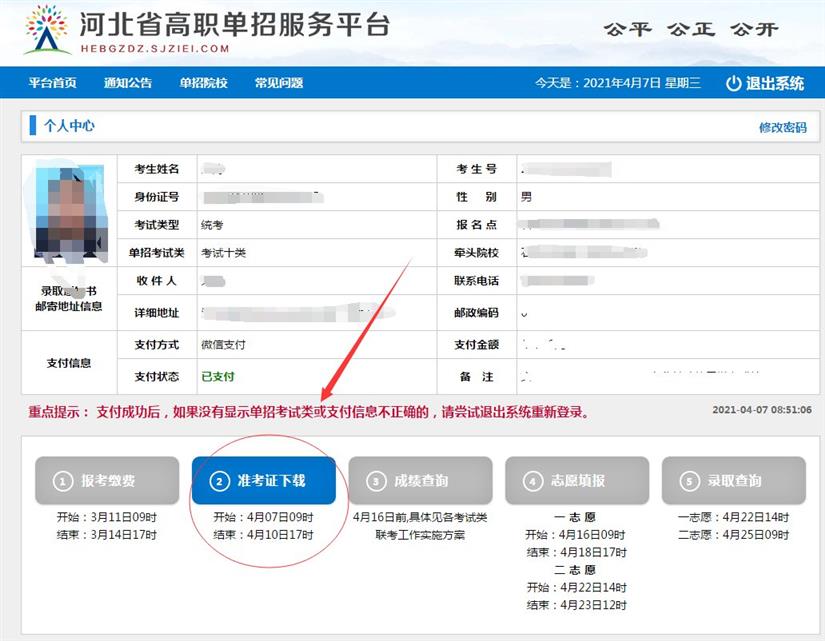The width and height of the screenshot is (825, 641).
Task: Click the 报考缴费 step button
Action: [107, 480]
